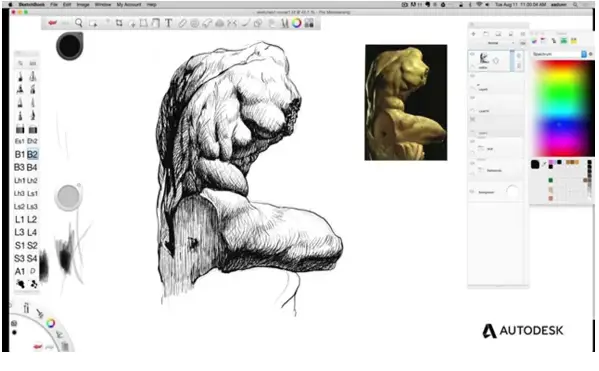Select brush S1 in brush palette
The image size is (599, 371).
pos(19,245)
